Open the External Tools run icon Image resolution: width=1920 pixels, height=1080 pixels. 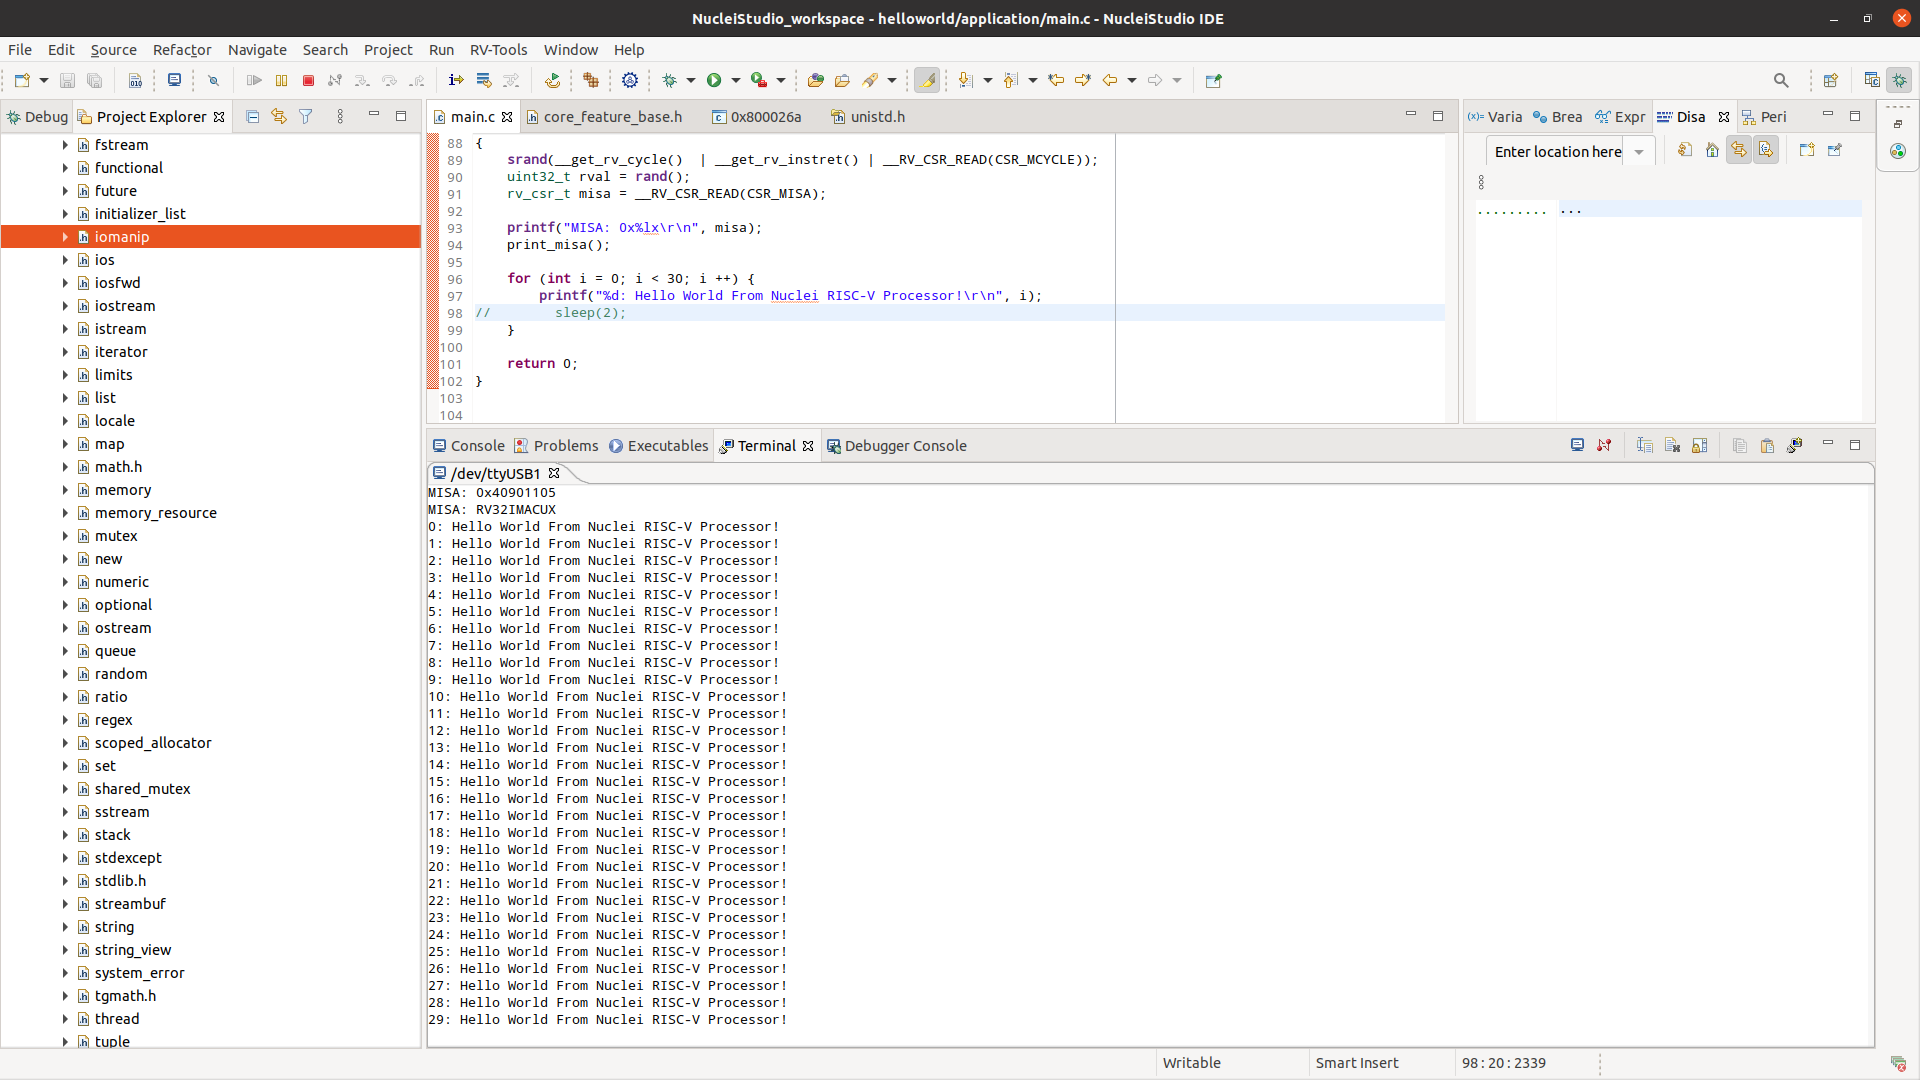click(759, 80)
